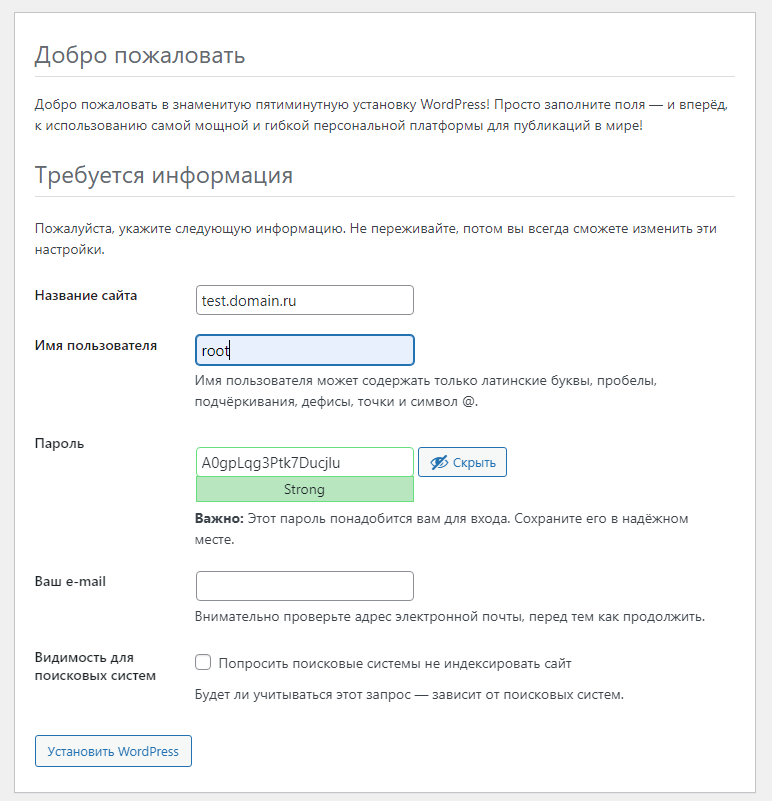772x801 pixels.
Task: Click the 'Ваш e-mail' field label
Action: coord(70,581)
